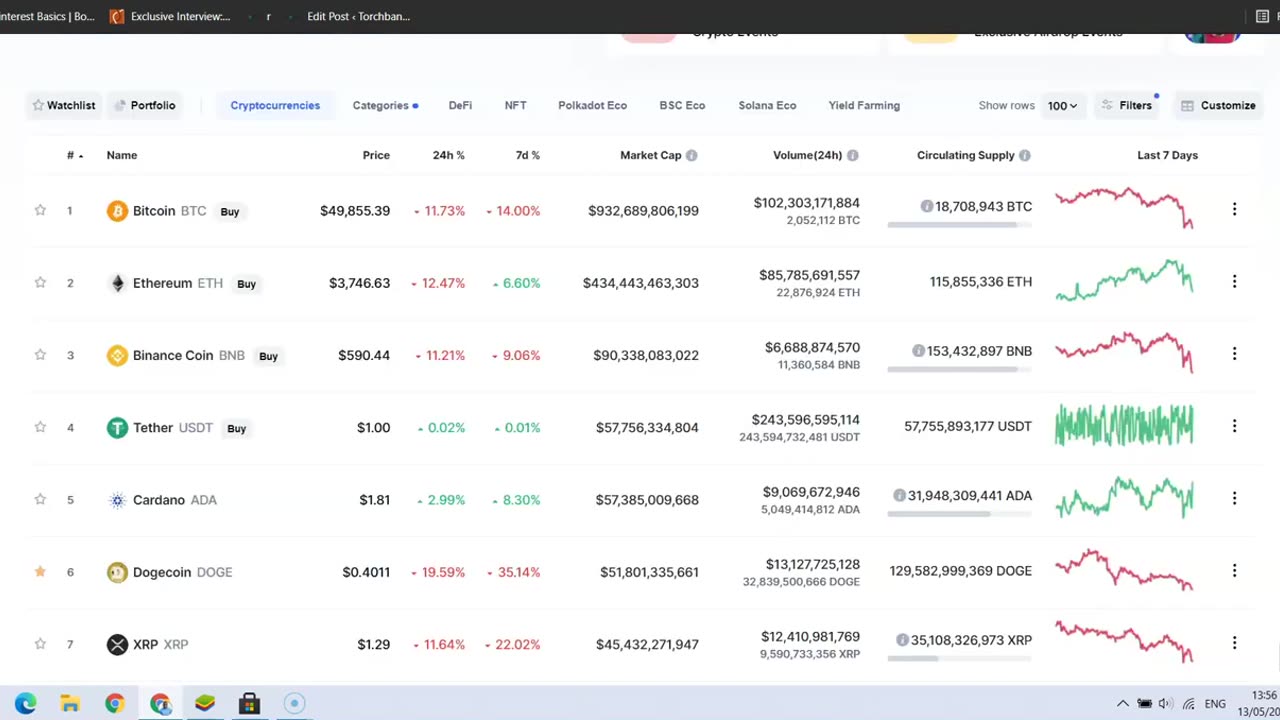Open the BSC Eco tab
This screenshot has width=1280, height=720.
[682, 105]
